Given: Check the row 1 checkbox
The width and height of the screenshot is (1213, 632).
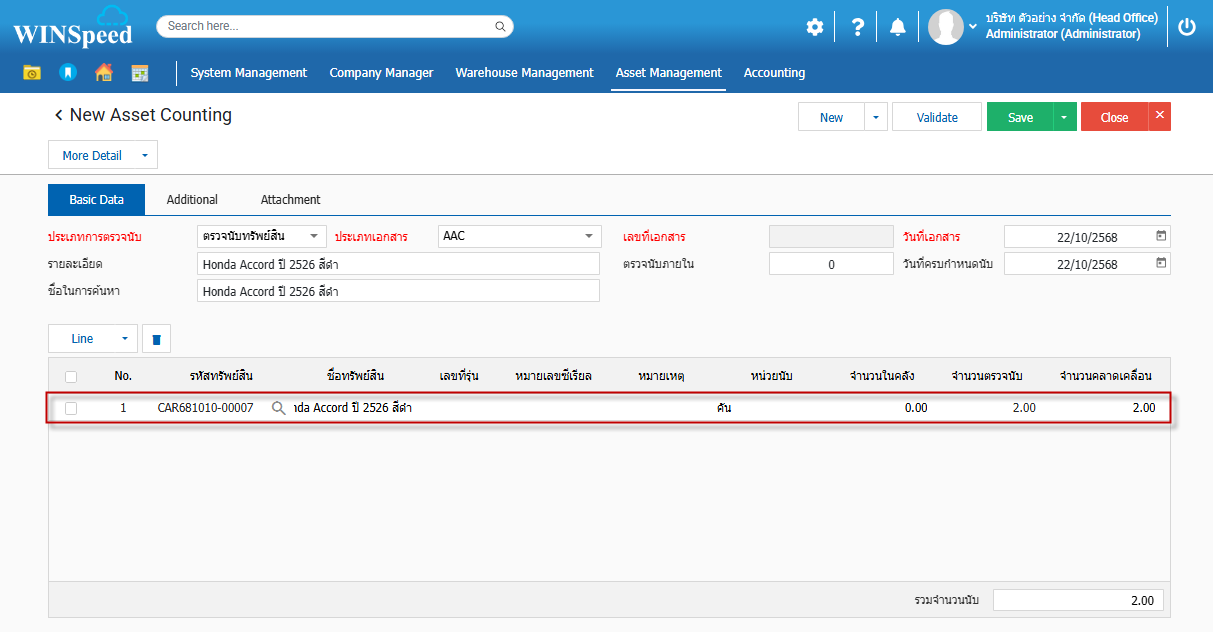Looking at the screenshot, I should point(71,408).
